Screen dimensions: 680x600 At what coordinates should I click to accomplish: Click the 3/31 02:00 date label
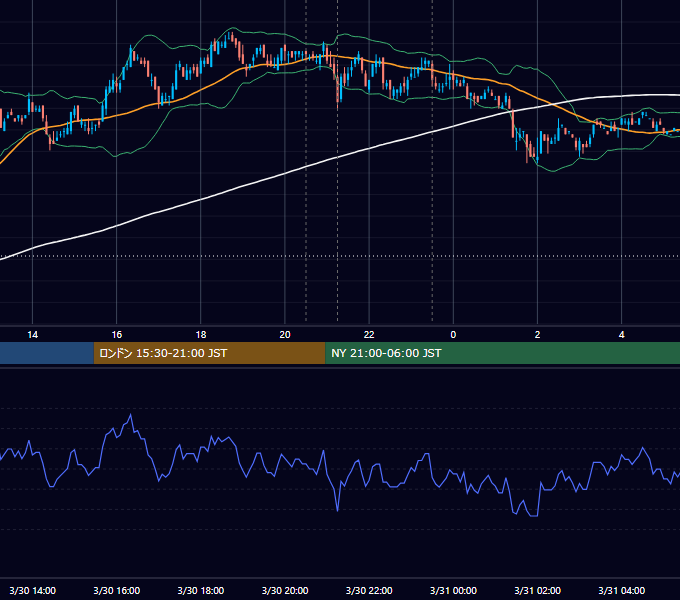click(537, 590)
